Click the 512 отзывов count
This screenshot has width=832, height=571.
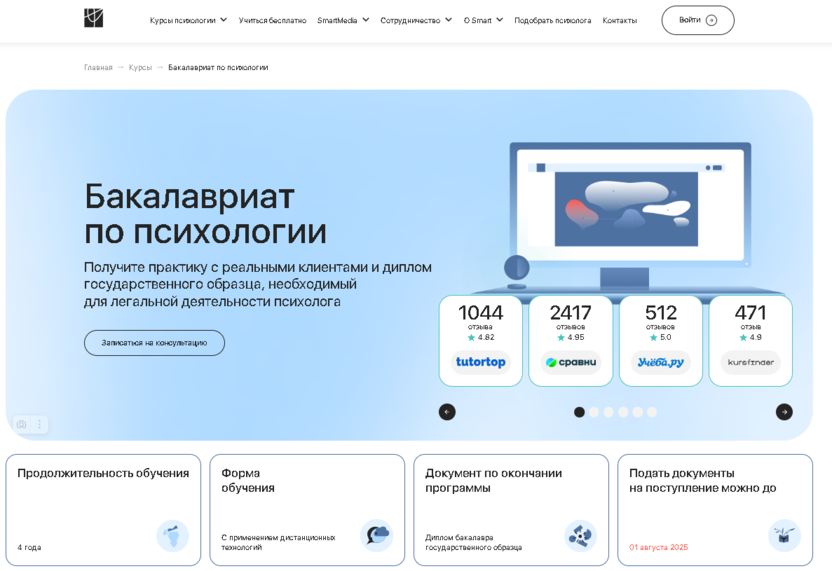661,316
